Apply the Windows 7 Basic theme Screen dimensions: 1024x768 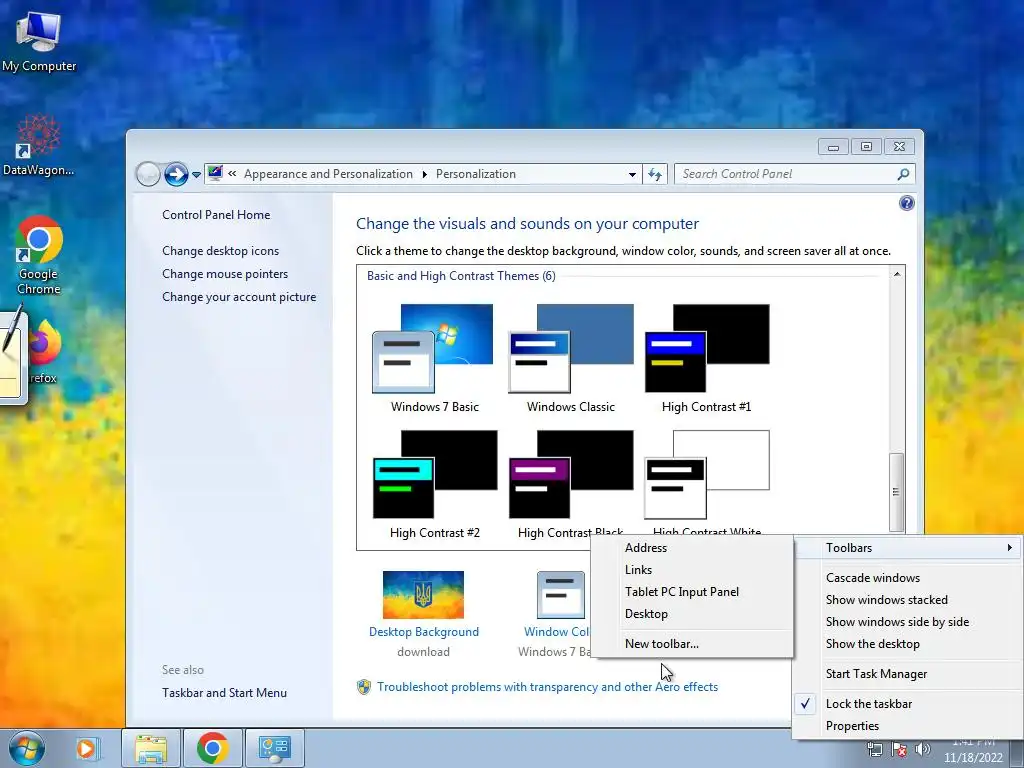click(434, 358)
